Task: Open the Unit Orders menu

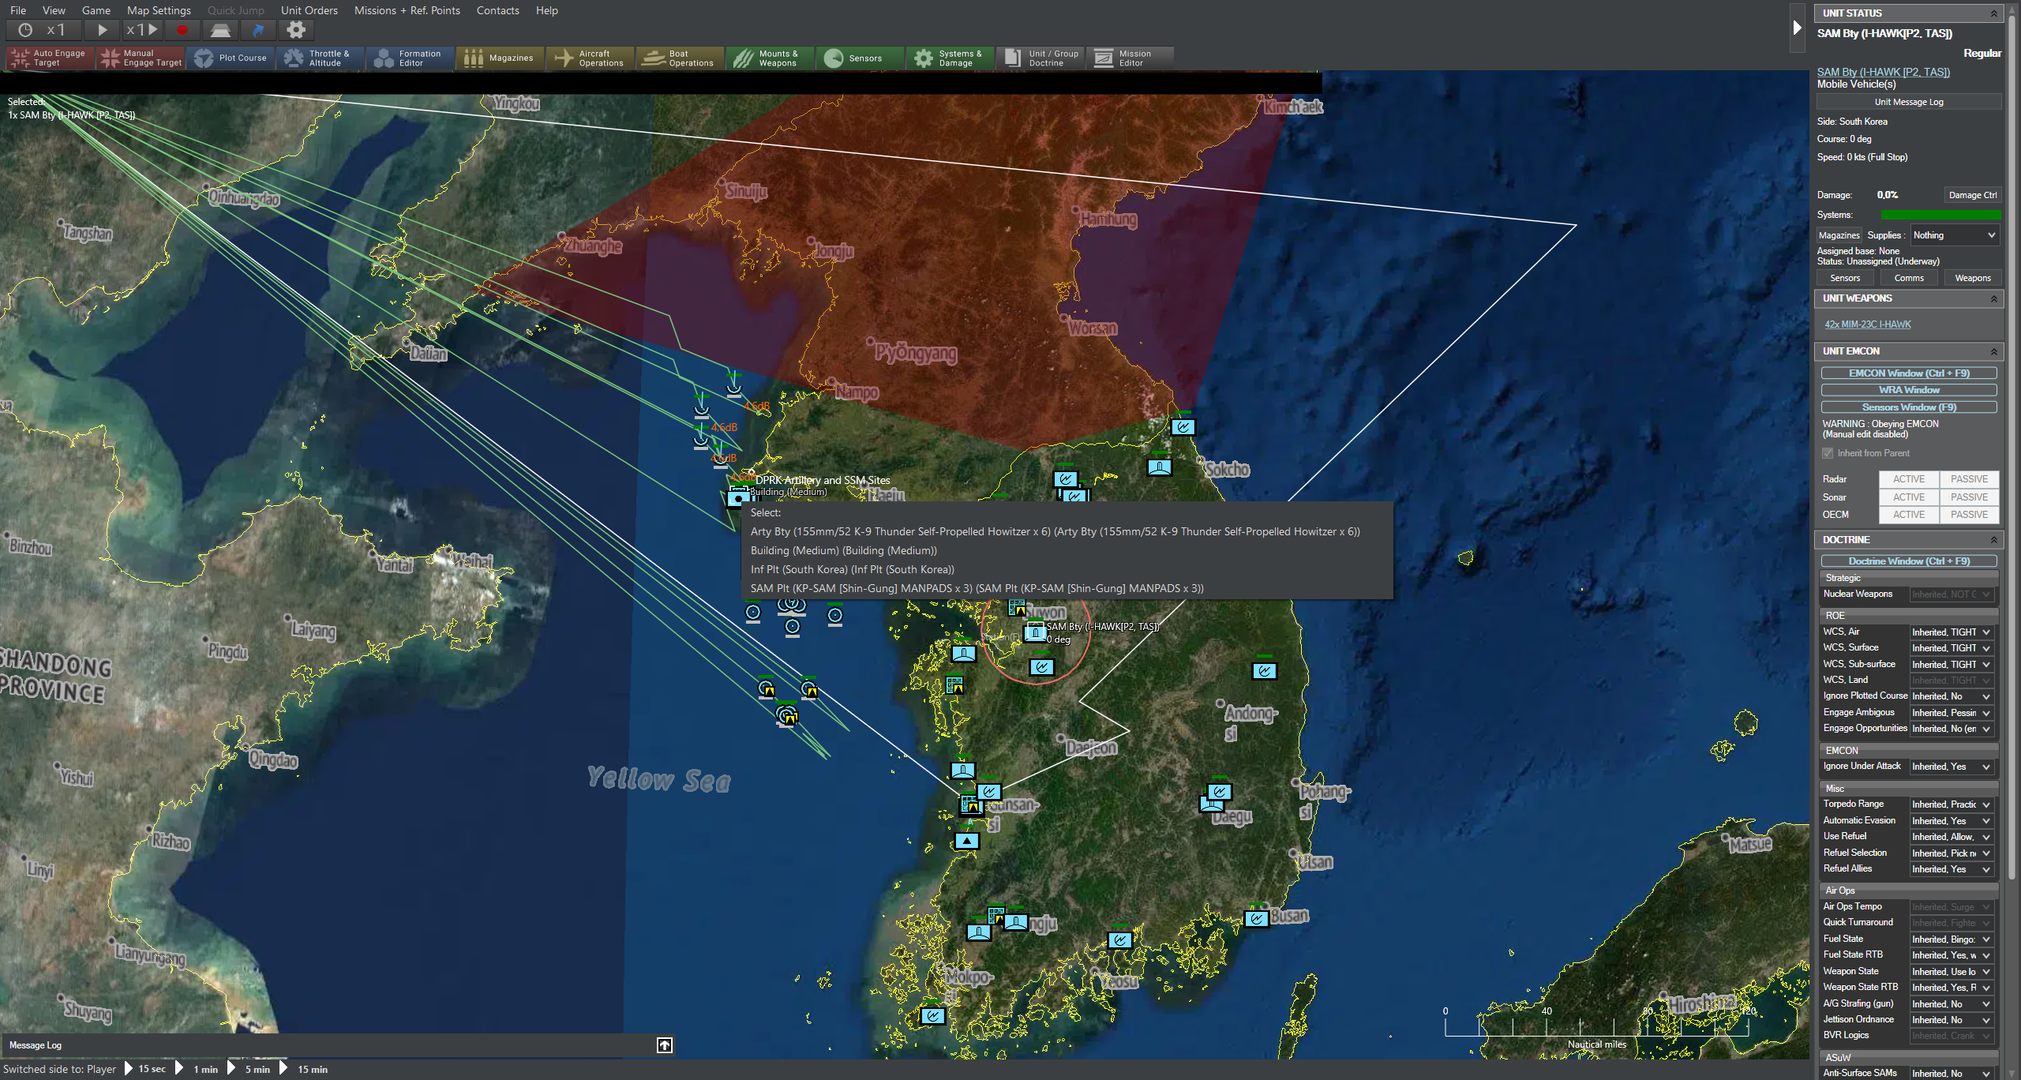Action: click(309, 10)
